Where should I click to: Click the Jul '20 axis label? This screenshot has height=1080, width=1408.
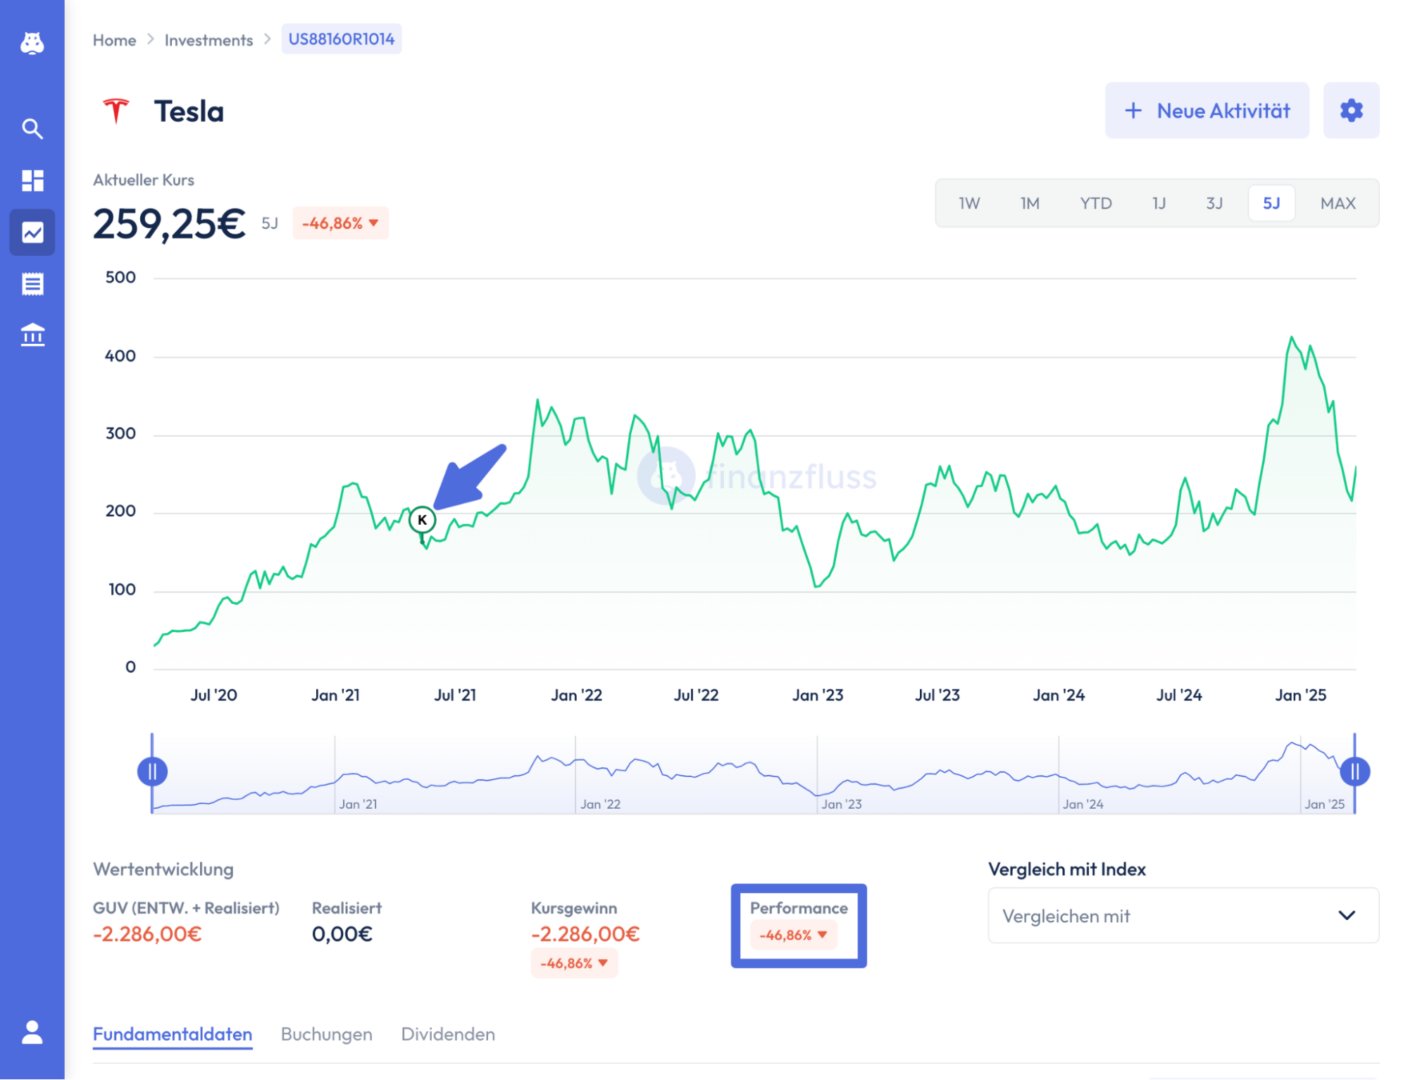coord(214,695)
